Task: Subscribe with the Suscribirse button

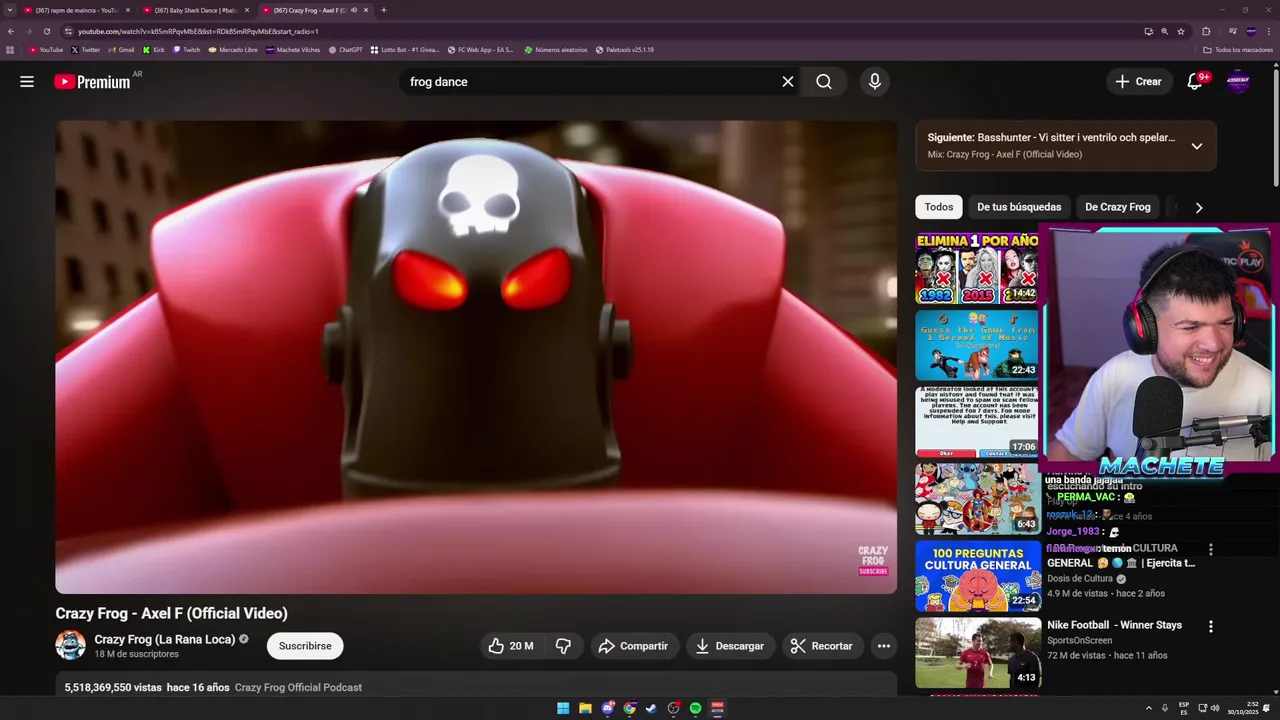Action: click(305, 646)
